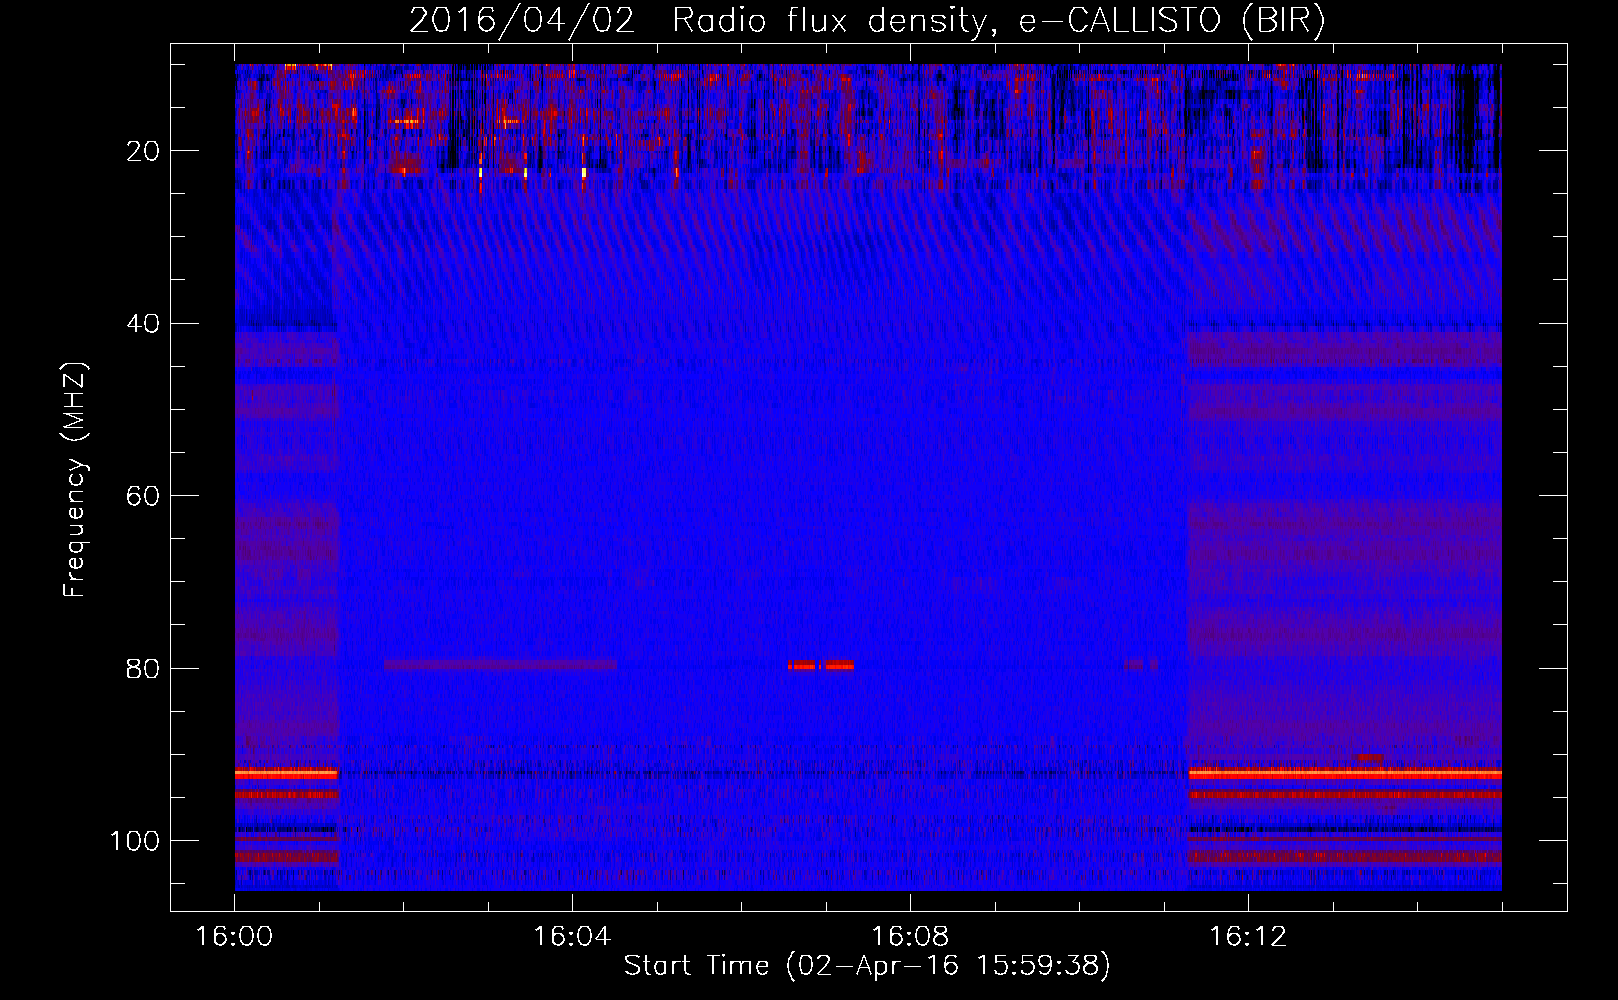Click the '40' frequency tick label
1618x1000 pixels.
pyautogui.click(x=144, y=324)
